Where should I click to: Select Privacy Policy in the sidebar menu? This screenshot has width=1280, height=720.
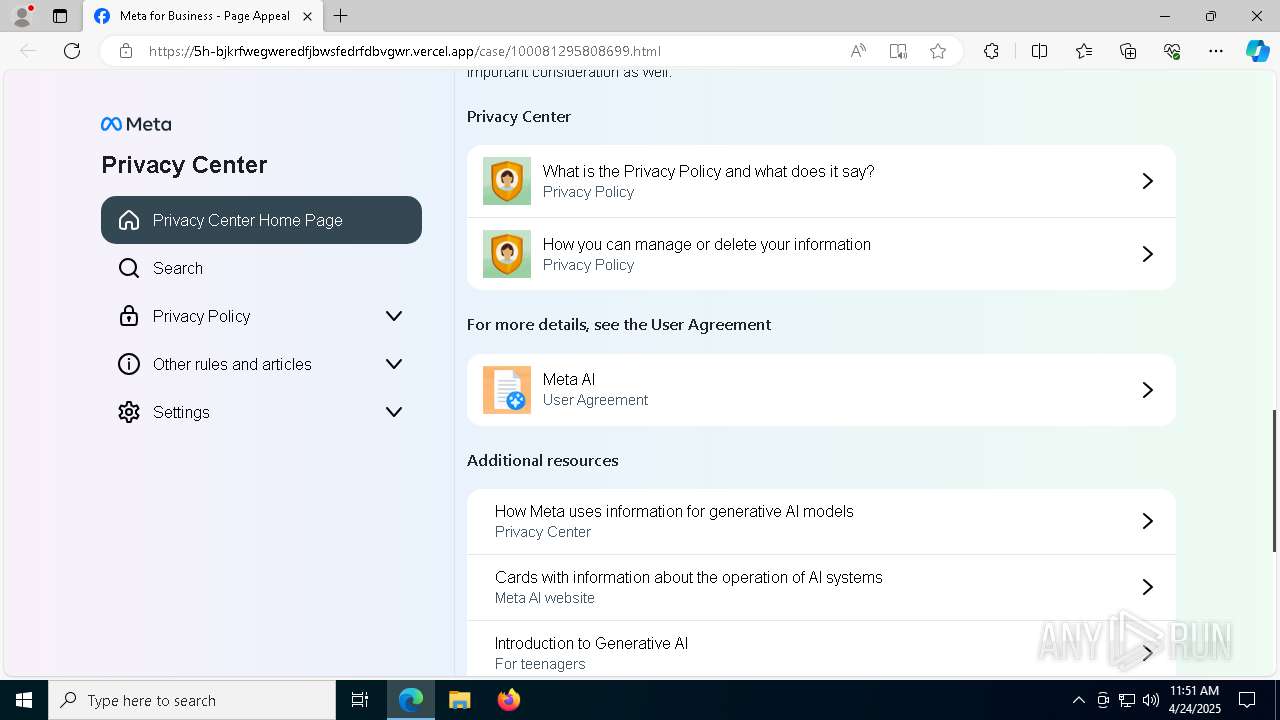pyautogui.click(x=261, y=316)
